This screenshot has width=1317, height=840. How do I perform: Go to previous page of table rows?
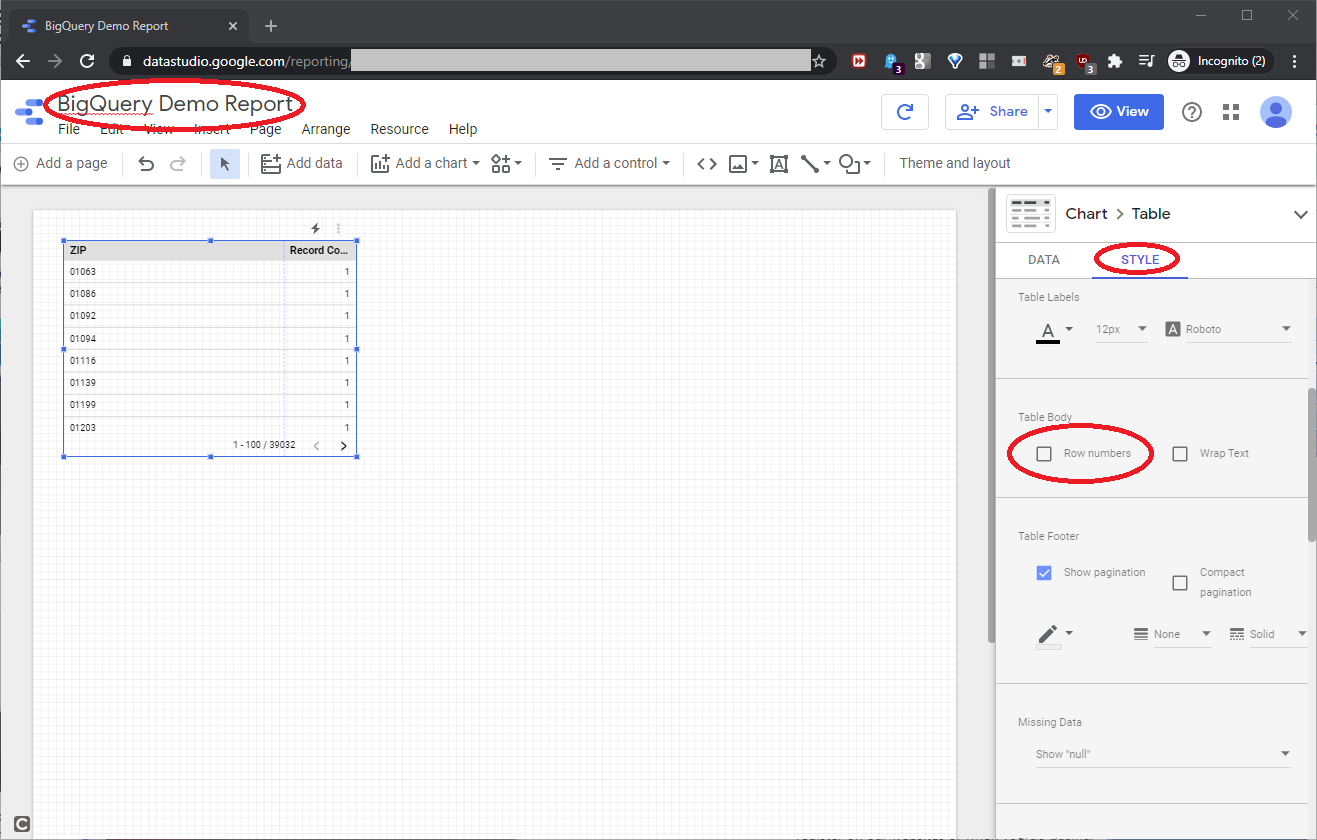click(317, 445)
